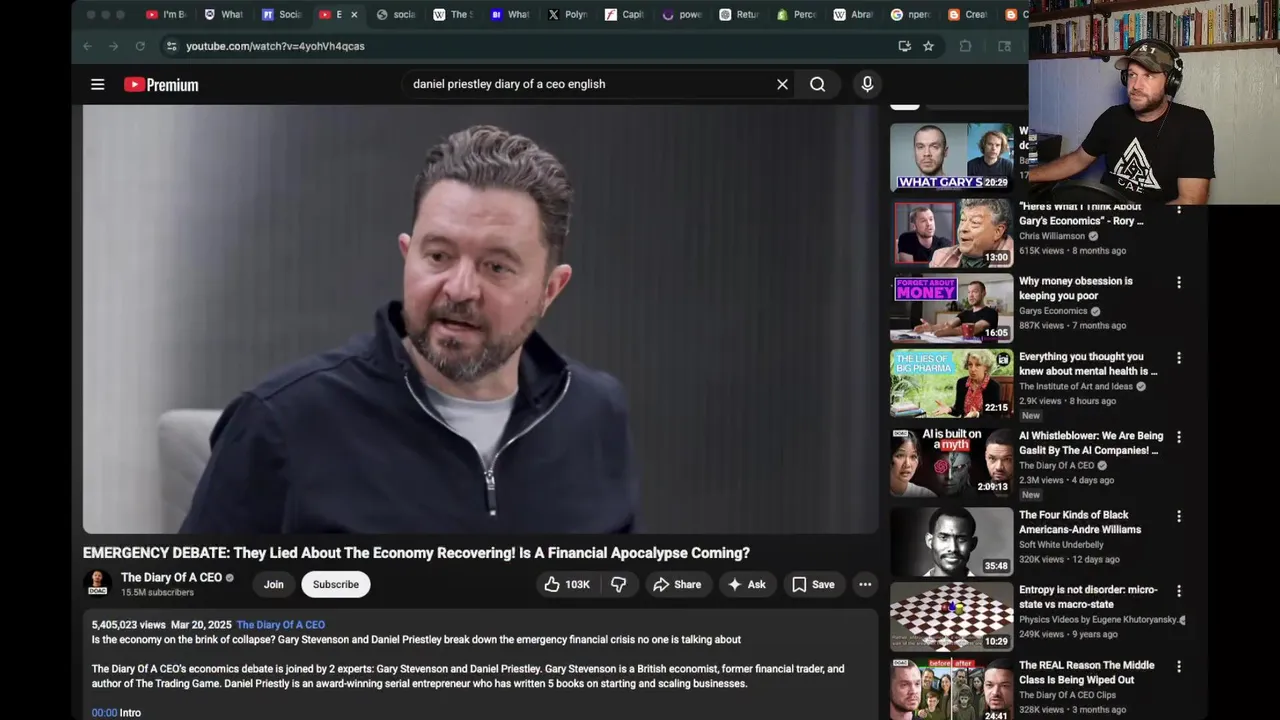Open options for "Why money obsession" video

tap(1179, 283)
